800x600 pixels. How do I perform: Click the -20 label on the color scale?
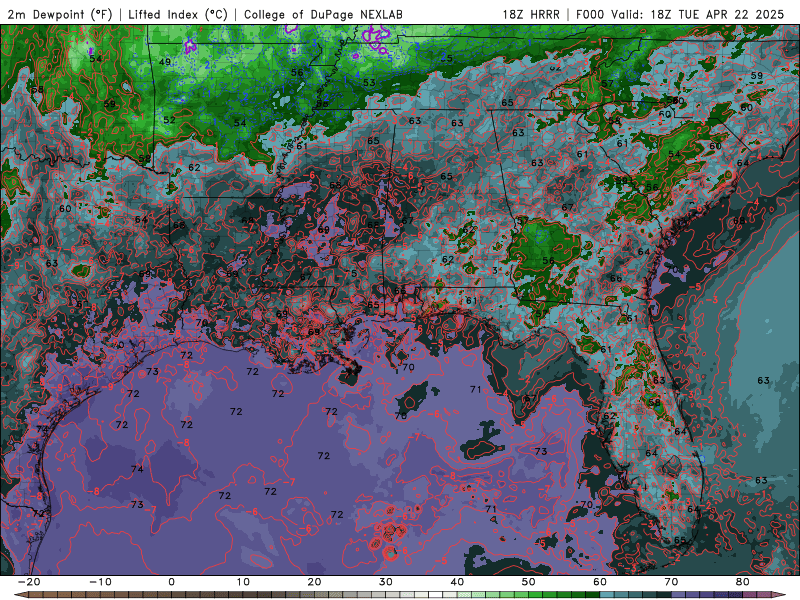click(29, 582)
